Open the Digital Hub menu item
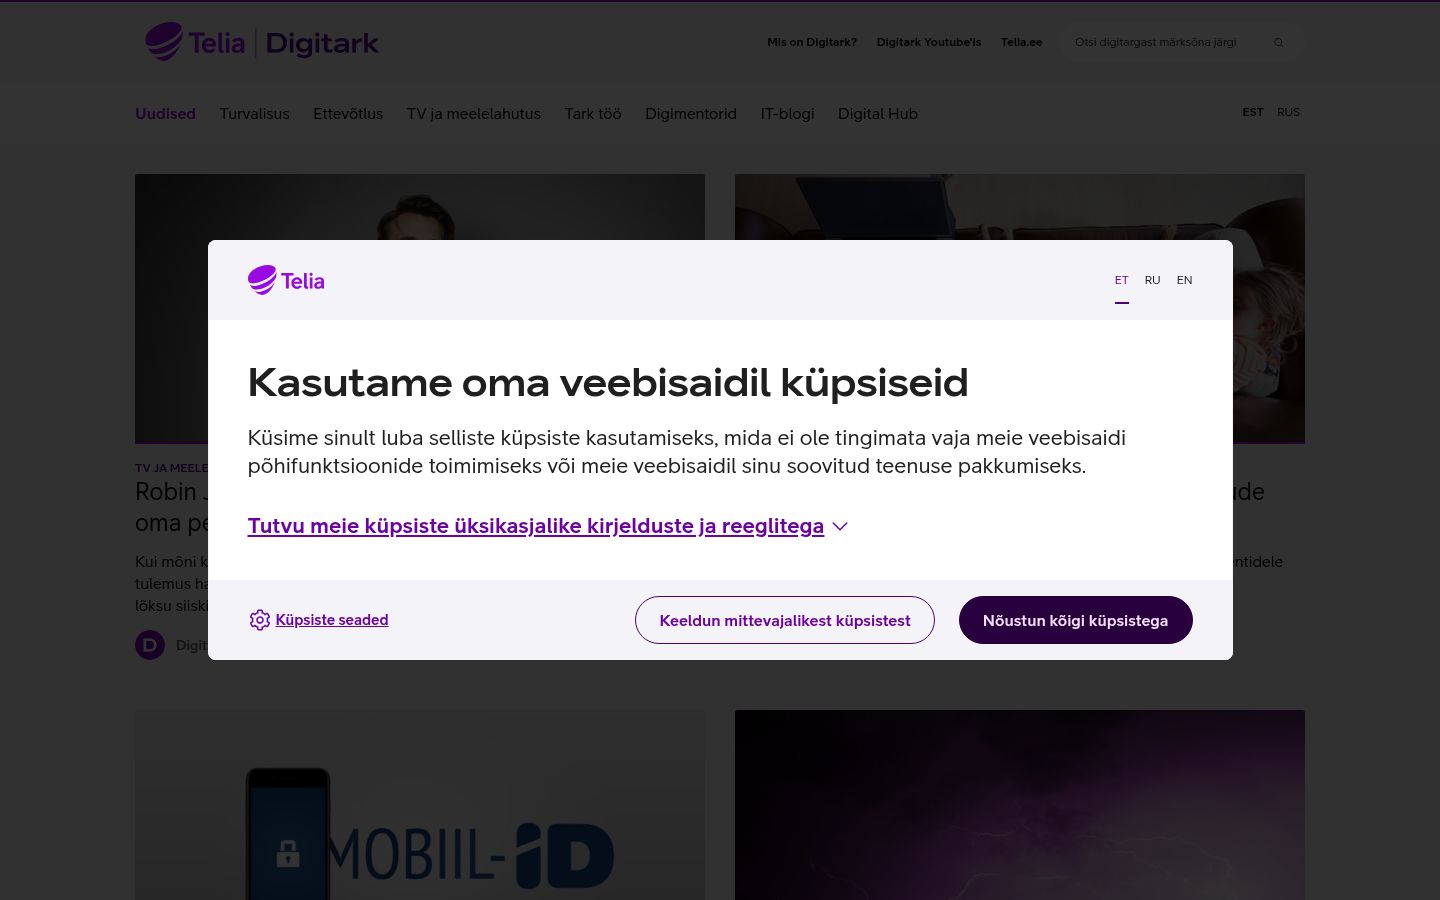This screenshot has height=900, width=1440. pyautogui.click(x=878, y=114)
